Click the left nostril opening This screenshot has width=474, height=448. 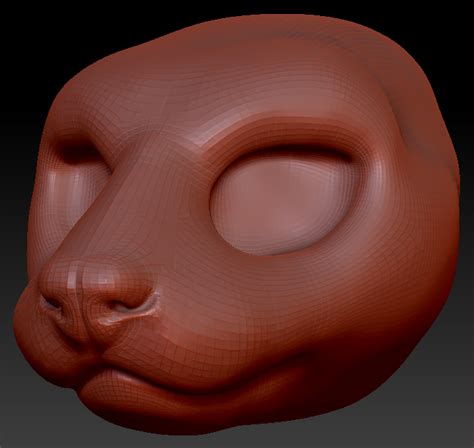point(52,304)
